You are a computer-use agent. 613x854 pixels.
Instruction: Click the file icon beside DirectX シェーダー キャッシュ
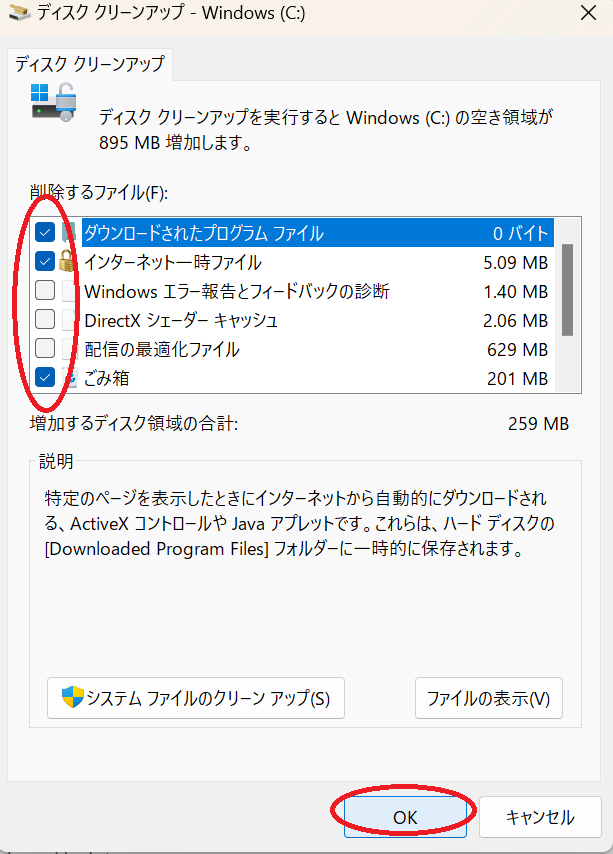pyautogui.click(x=69, y=320)
